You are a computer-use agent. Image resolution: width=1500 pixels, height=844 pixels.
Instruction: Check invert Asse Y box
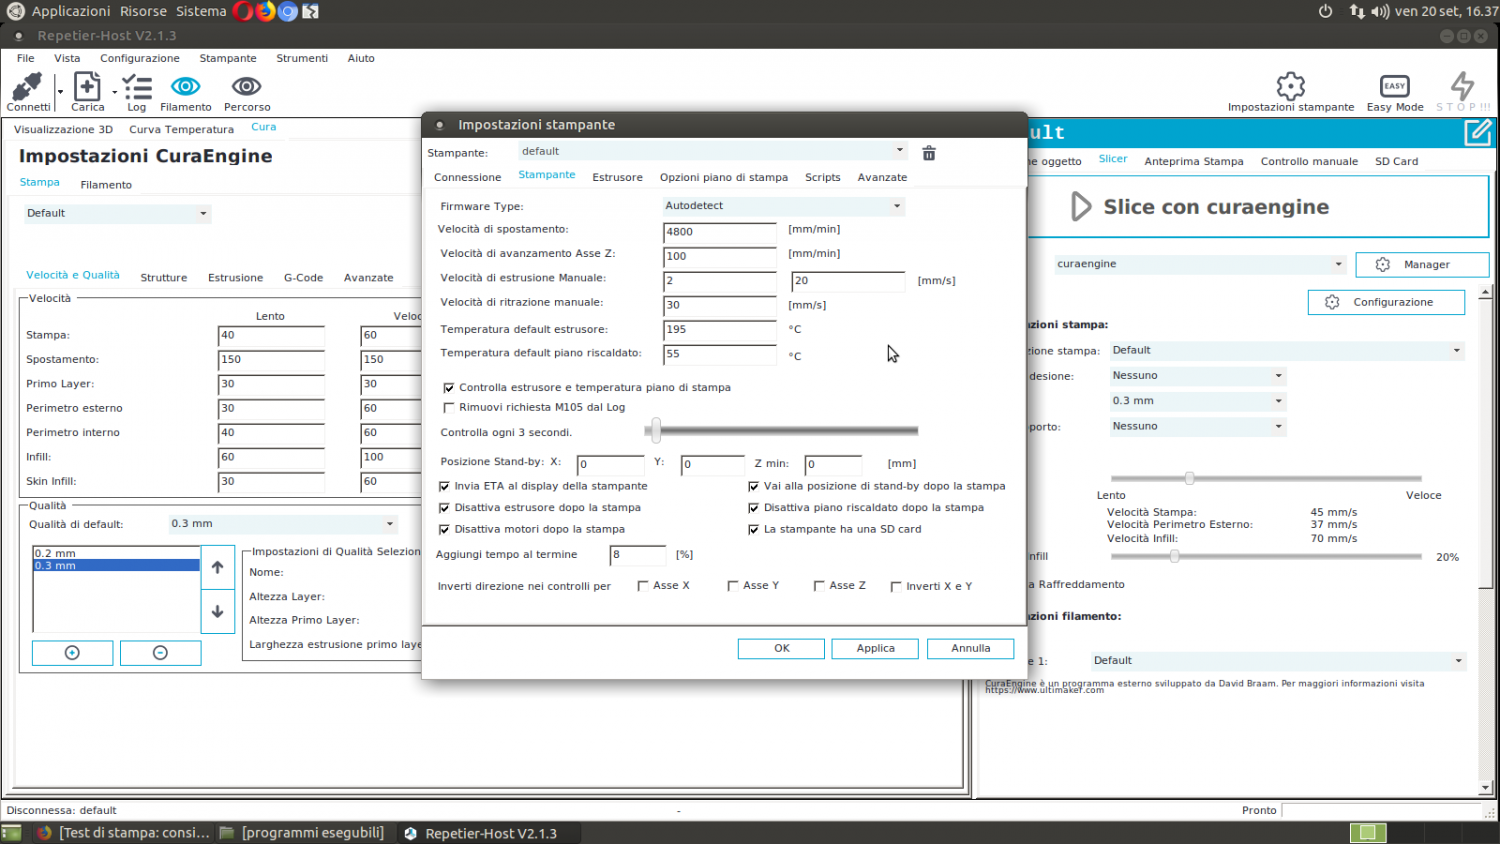(733, 586)
